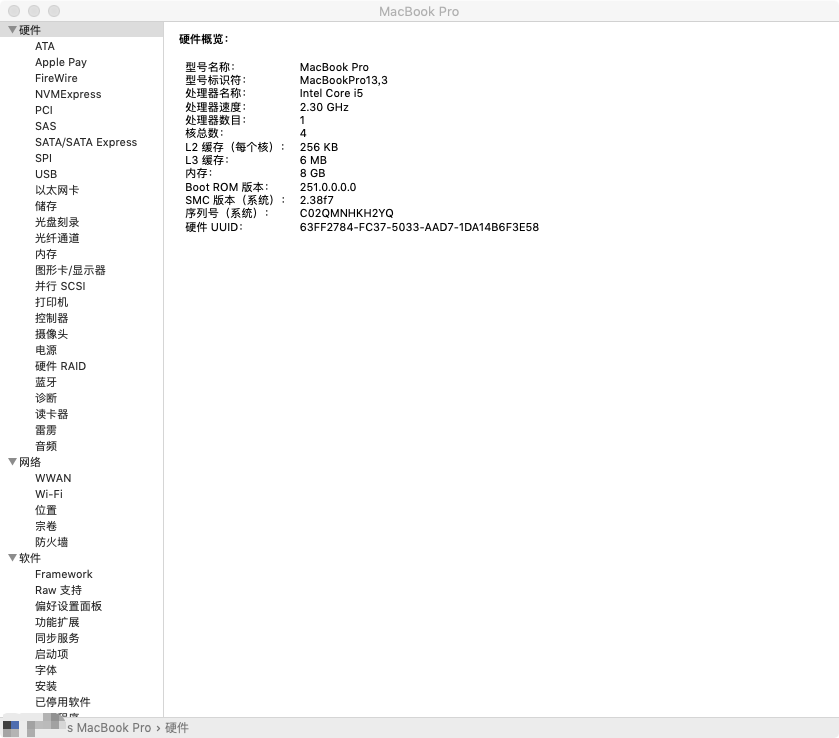Click the 硬件 breadcrumb in path bar
839x738 pixels.
click(x=177, y=728)
